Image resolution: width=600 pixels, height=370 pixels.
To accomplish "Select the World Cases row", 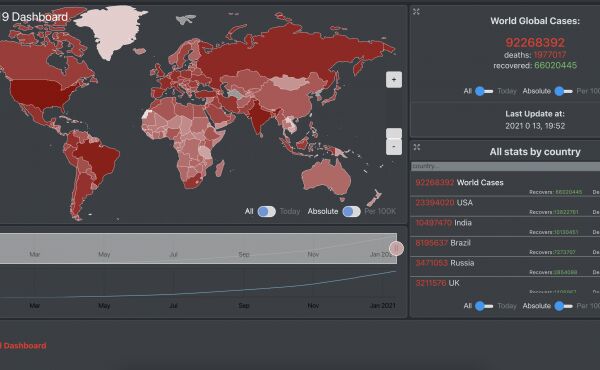I will 505,186.
